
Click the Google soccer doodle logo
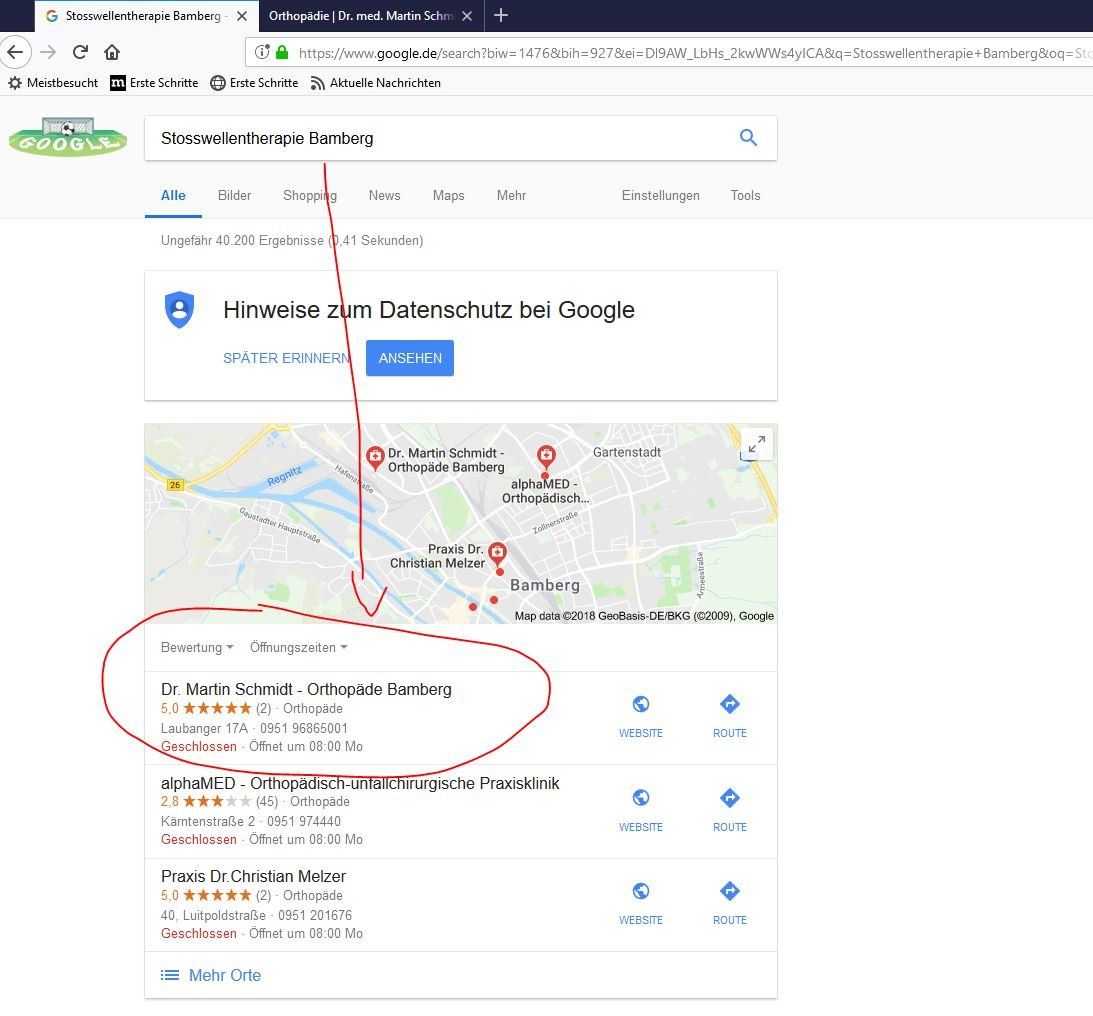pyautogui.click(x=68, y=137)
